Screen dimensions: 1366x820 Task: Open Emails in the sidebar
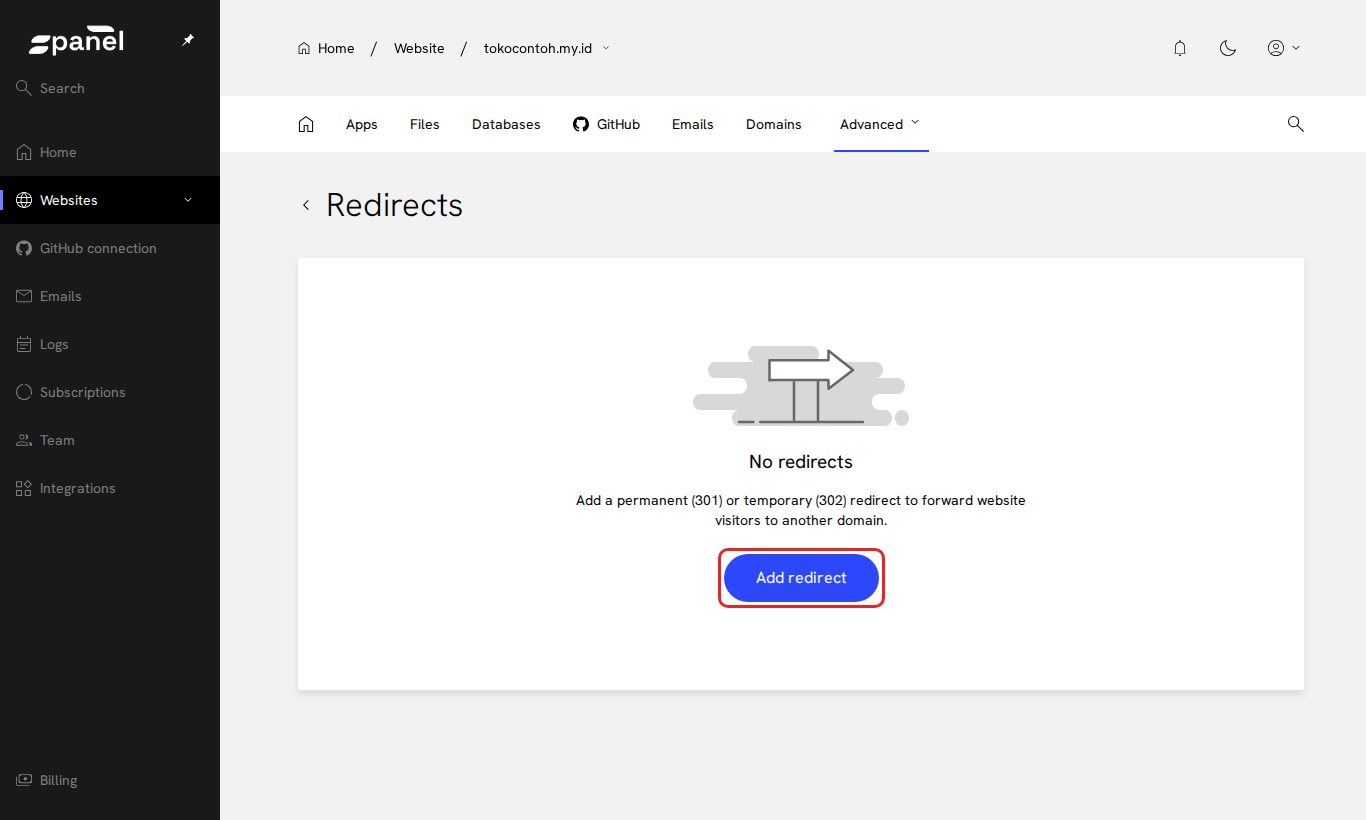point(110,296)
